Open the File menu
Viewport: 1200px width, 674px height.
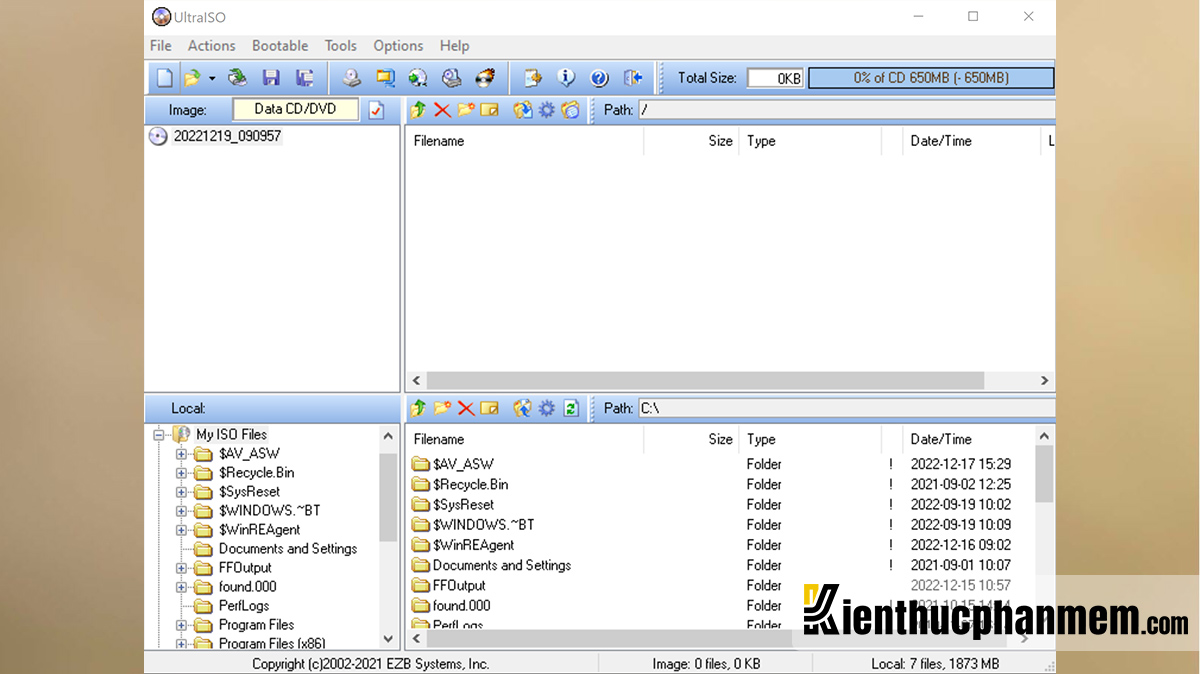160,46
